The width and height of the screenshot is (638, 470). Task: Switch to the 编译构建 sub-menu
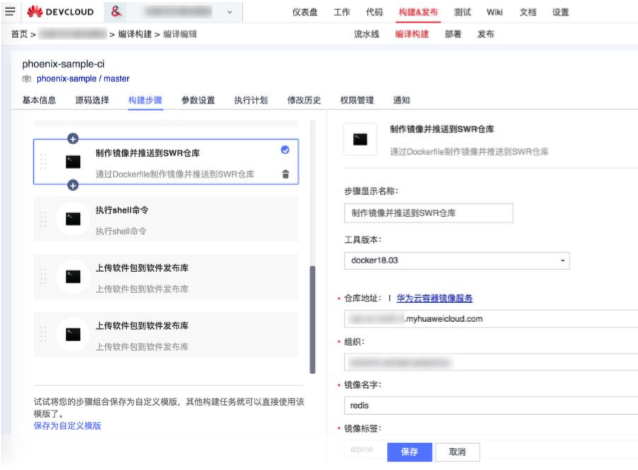click(412, 34)
